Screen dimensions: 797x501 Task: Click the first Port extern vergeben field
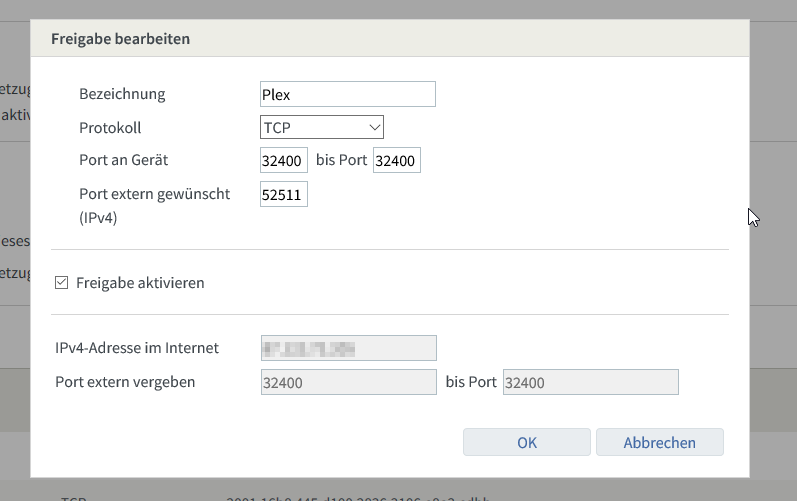(347, 382)
